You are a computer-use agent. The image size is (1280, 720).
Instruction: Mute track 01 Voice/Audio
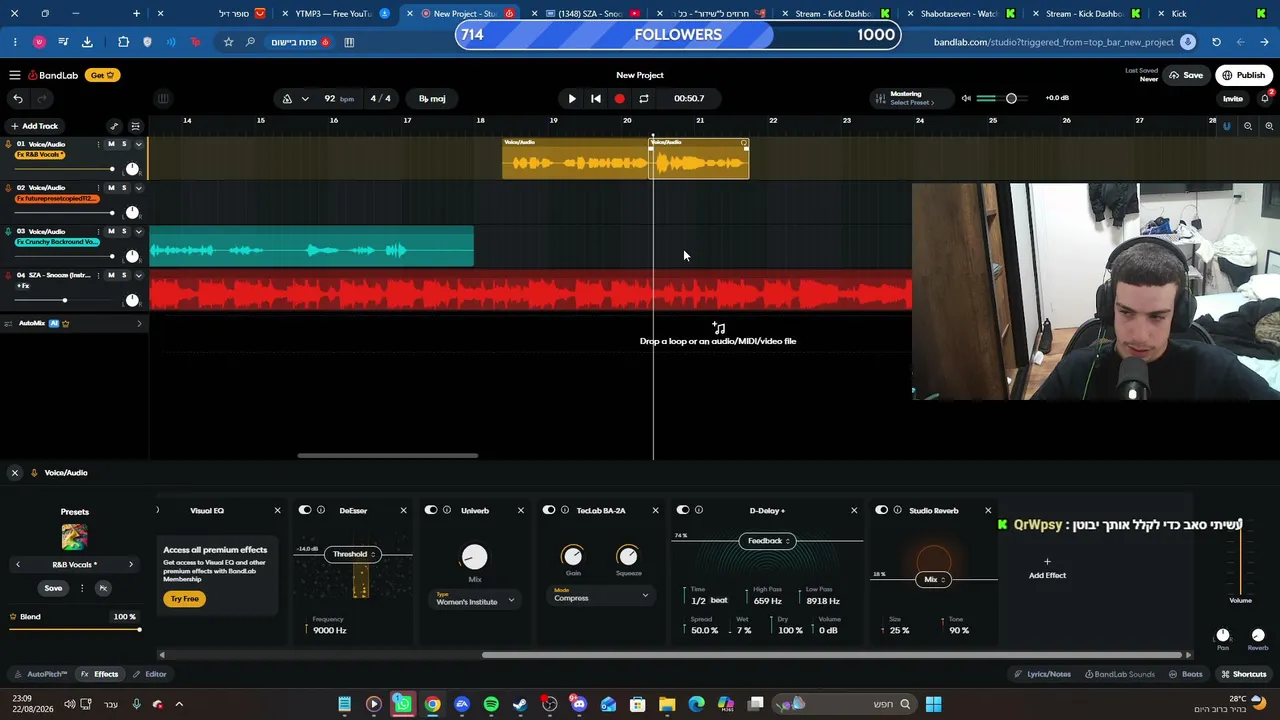(111, 144)
